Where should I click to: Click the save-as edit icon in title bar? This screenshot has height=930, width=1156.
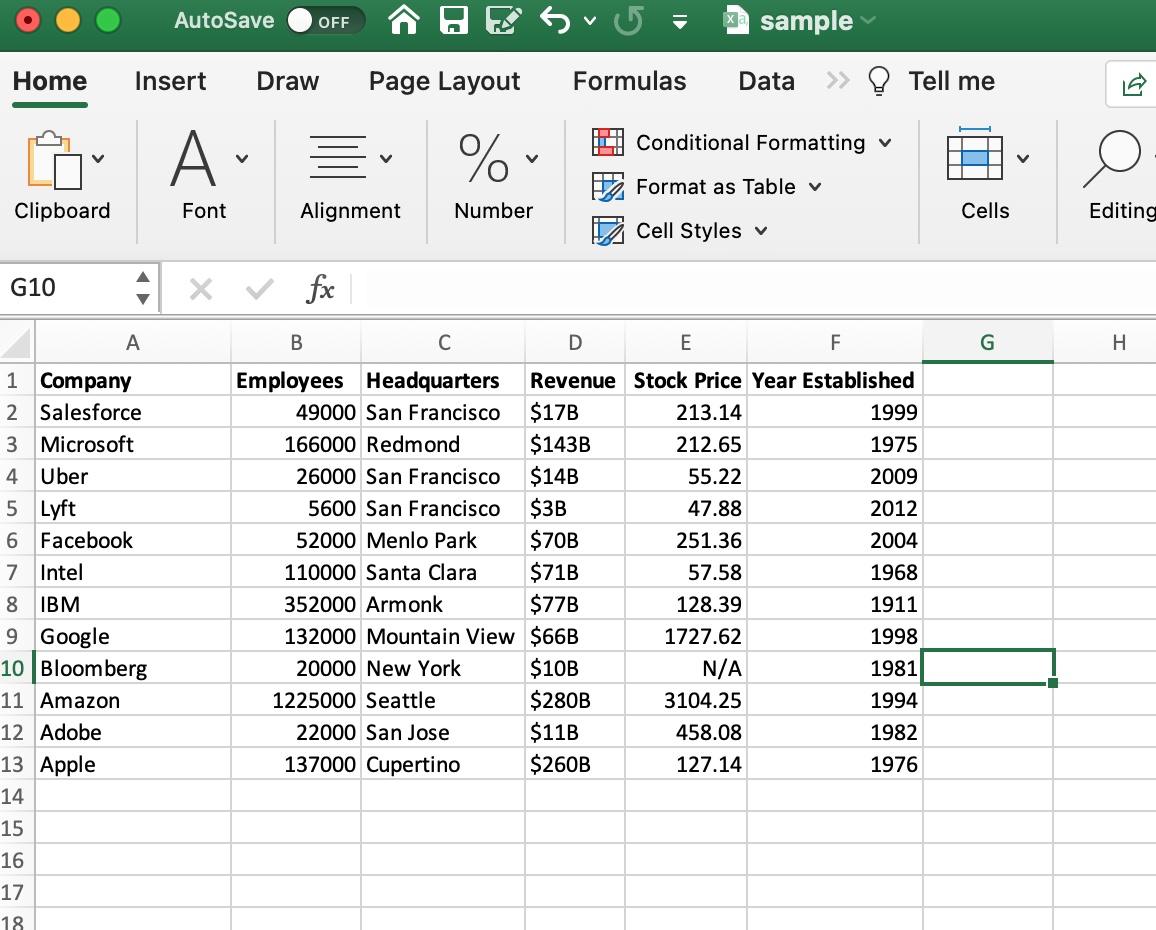tap(504, 20)
